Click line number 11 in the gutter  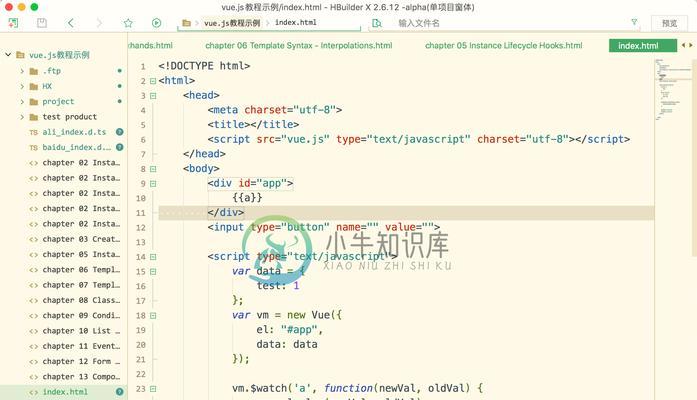point(140,213)
